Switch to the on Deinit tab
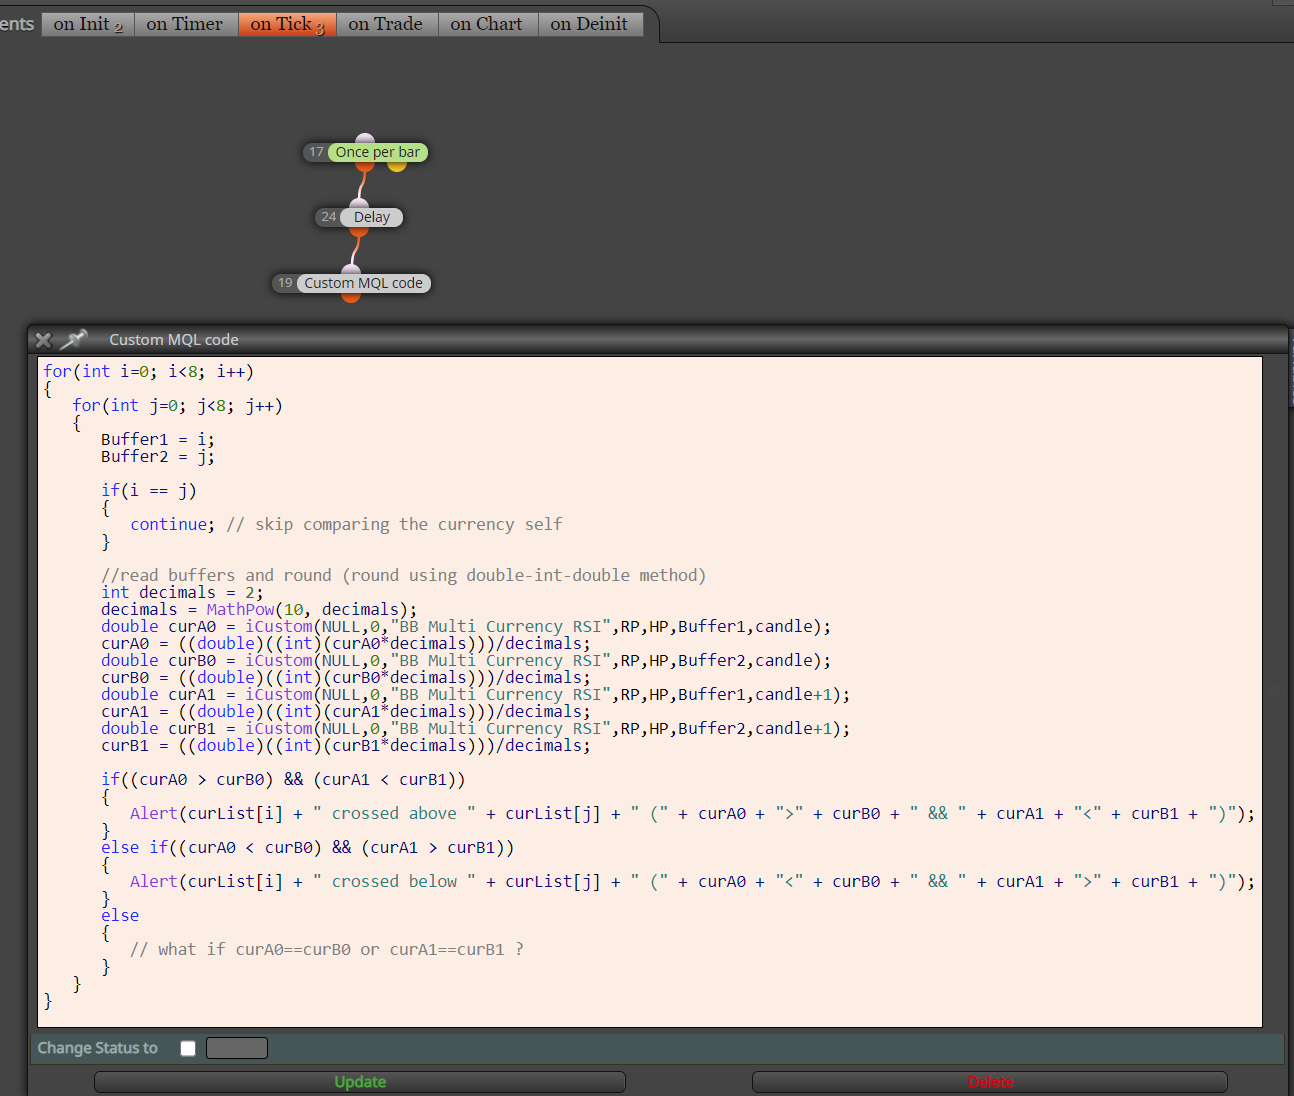The width and height of the screenshot is (1294, 1096). pyautogui.click(x=589, y=24)
